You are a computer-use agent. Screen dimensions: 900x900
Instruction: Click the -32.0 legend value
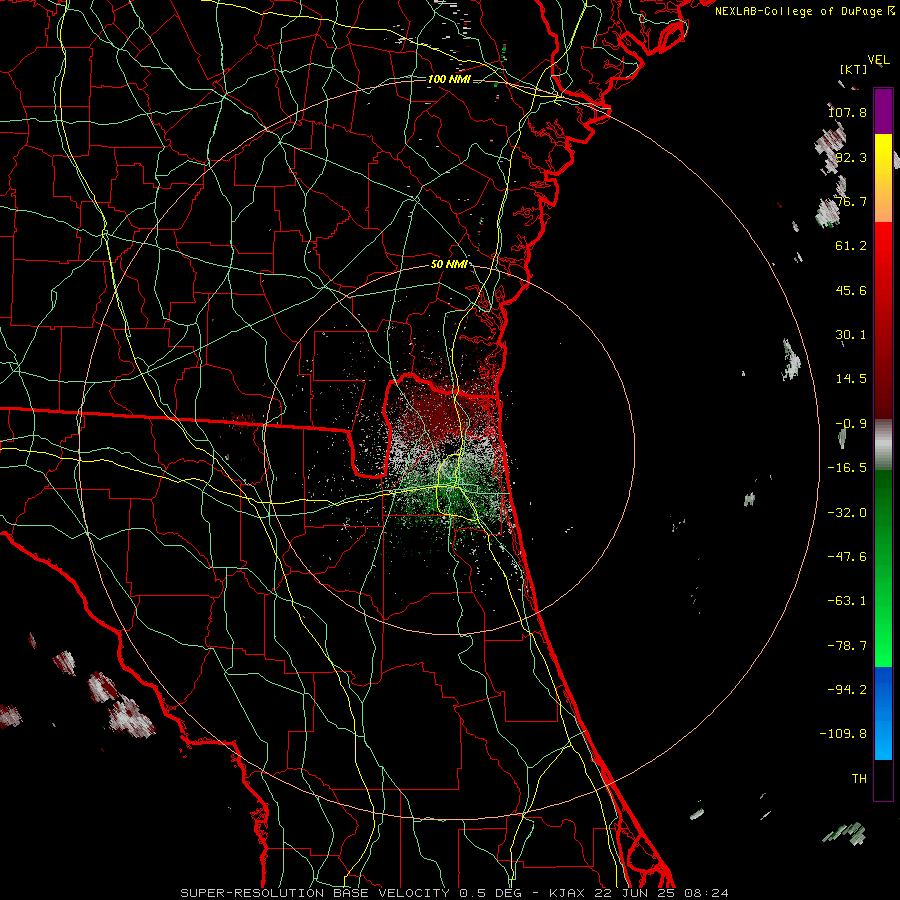(x=847, y=513)
